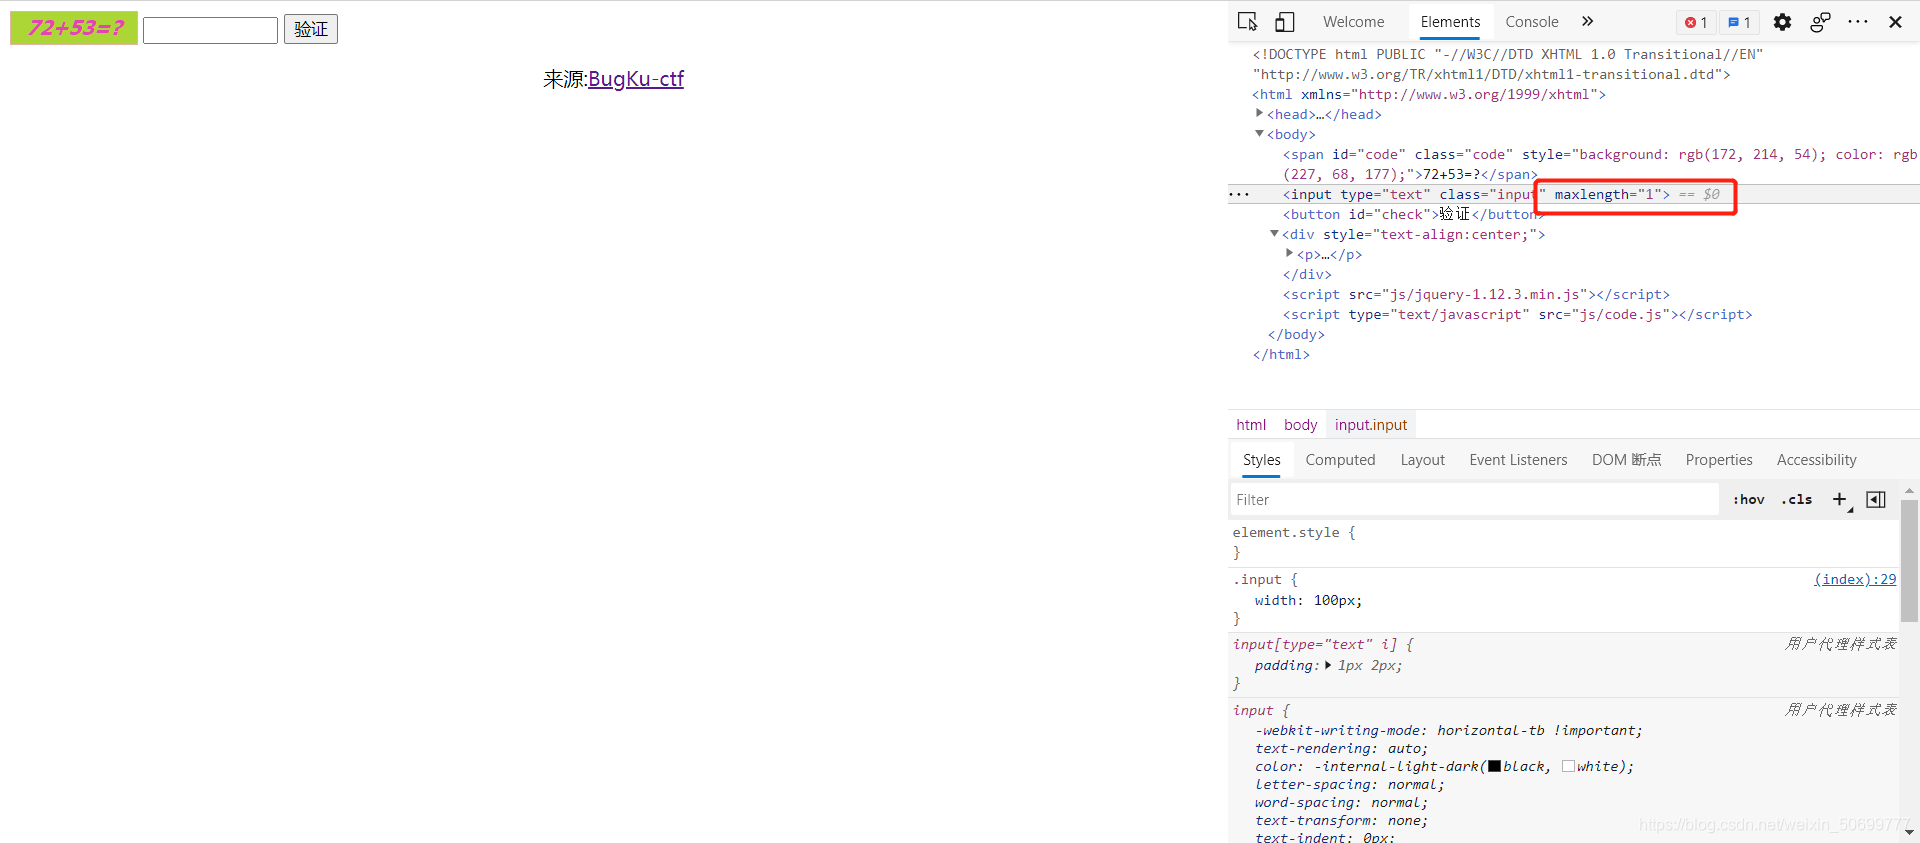Screen dimensions: 1920x843
Task: Open the Layout pane tab
Action: 1422,459
